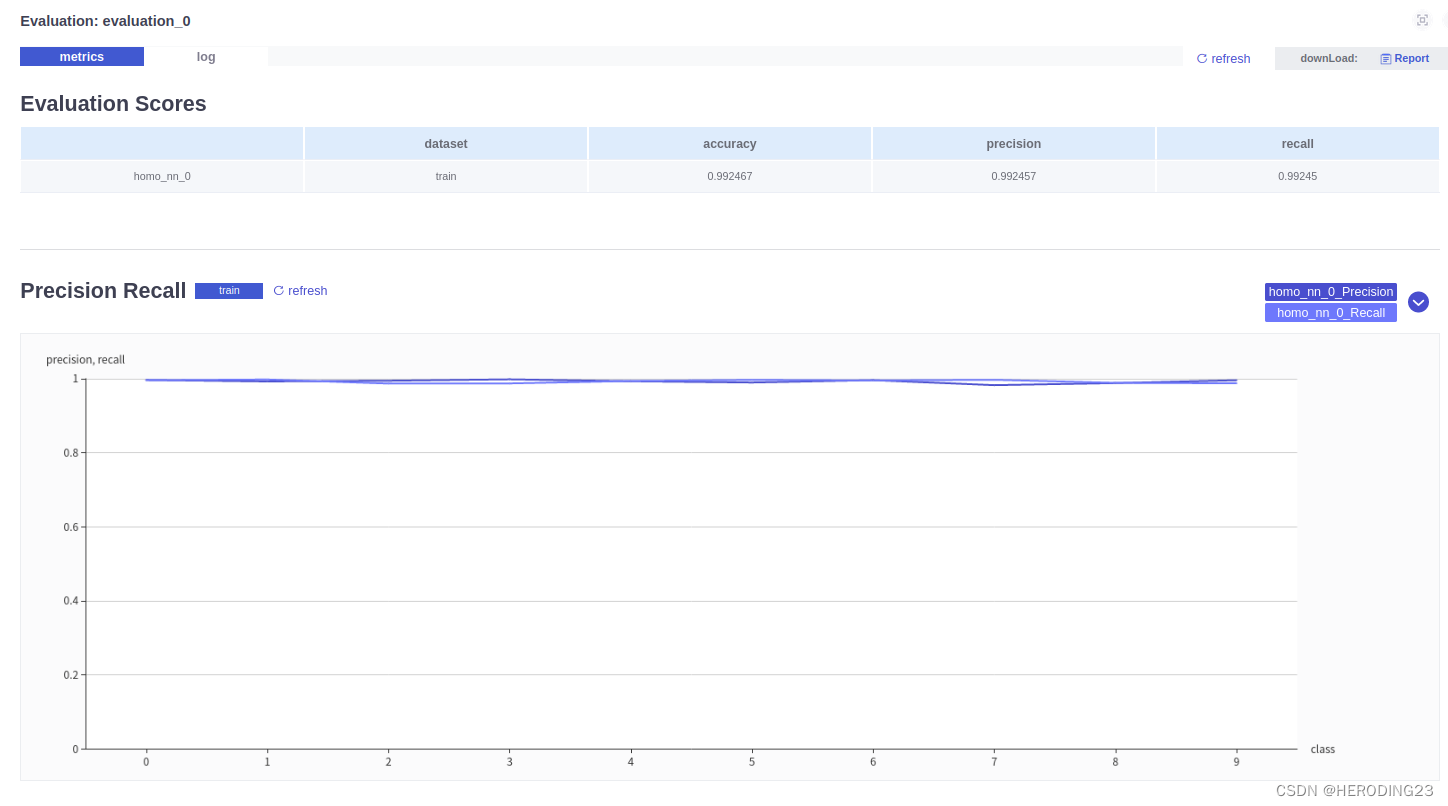Click the 'Evaluation: evaluation_0' title
The width and height of the screenshot is (1448, 806).
105,21
